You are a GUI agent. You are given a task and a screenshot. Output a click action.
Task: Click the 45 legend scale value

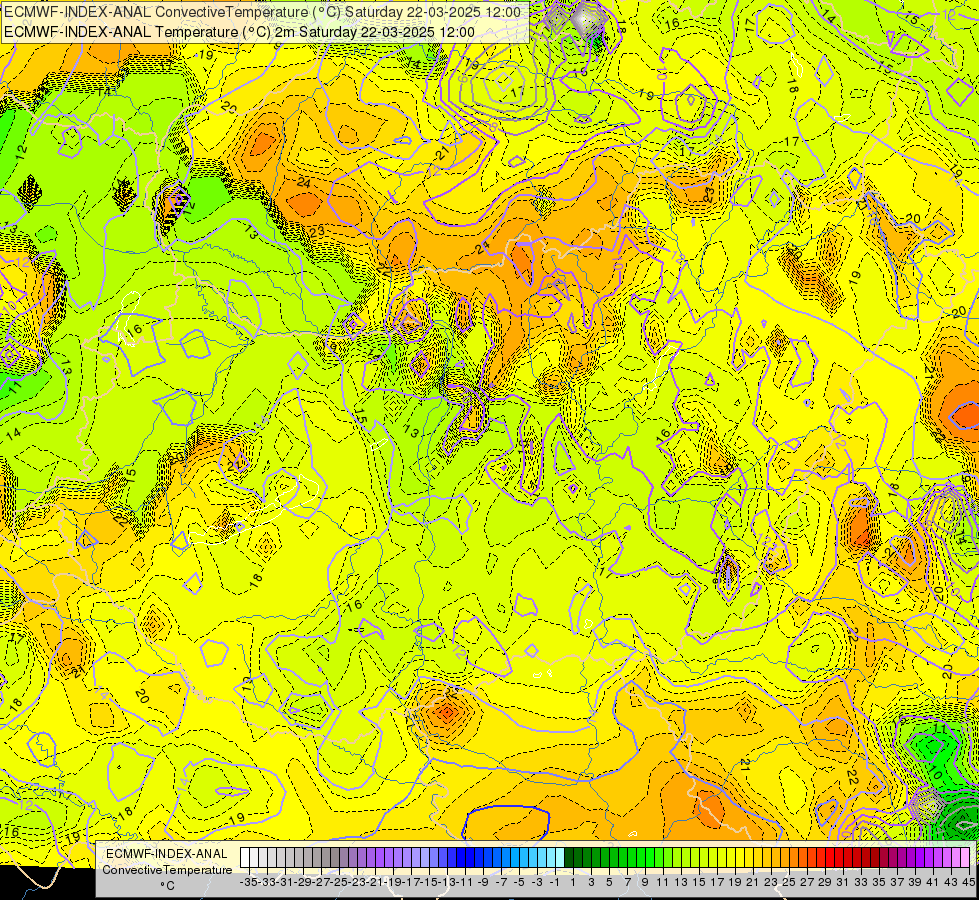tap(968, 882)
